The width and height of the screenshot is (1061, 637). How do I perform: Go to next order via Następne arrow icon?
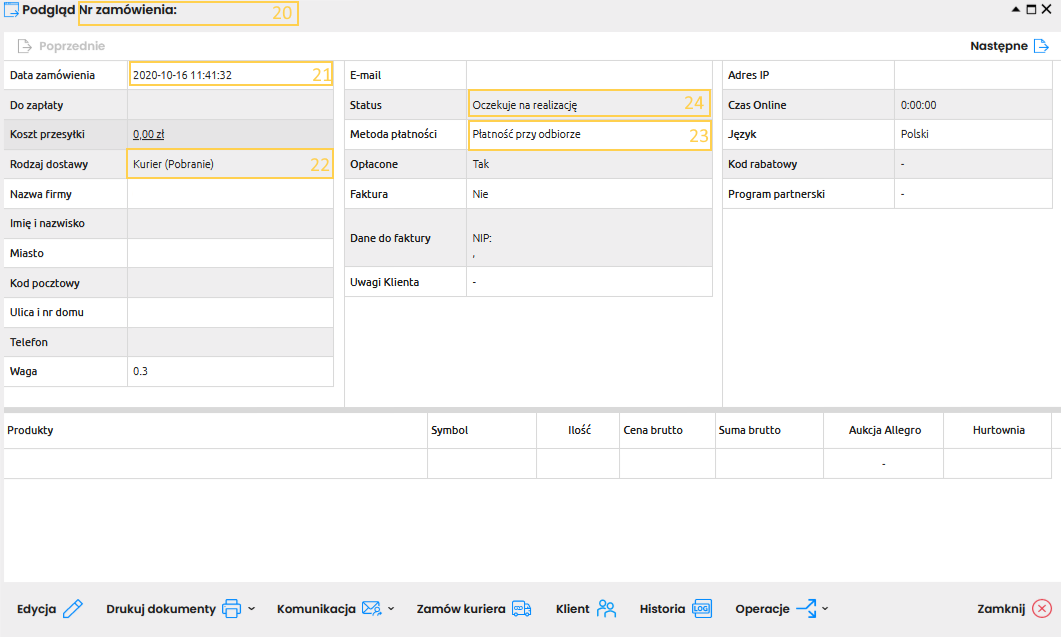1041,46
